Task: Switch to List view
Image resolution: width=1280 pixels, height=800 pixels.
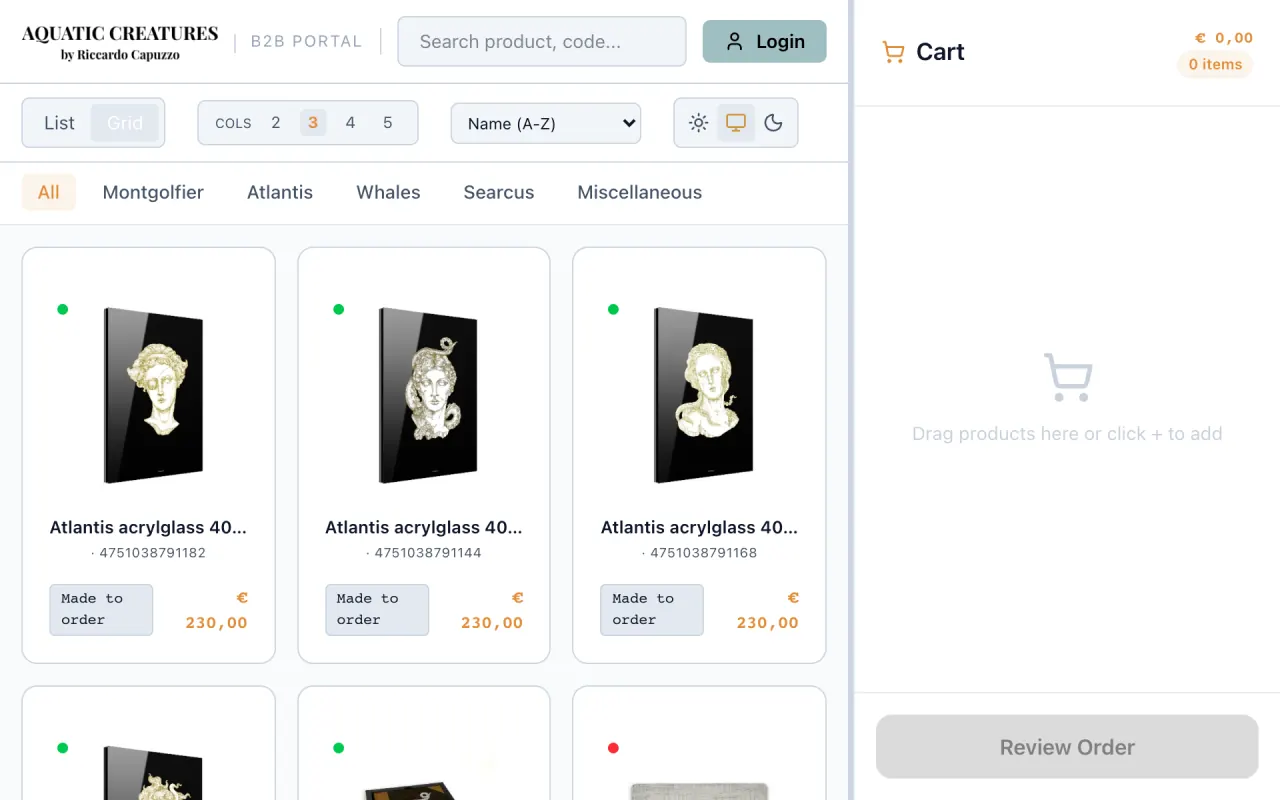Action: pos(59,123)
